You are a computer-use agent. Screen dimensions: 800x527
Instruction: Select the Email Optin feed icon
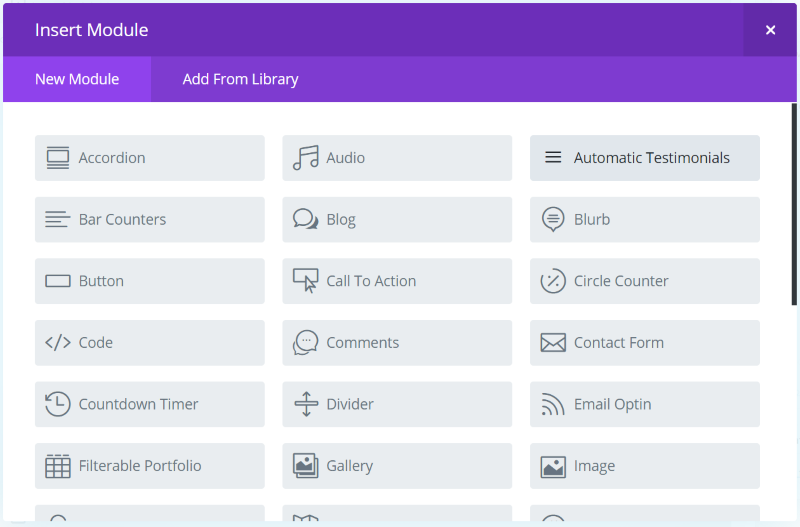click(x=553, y=404)
